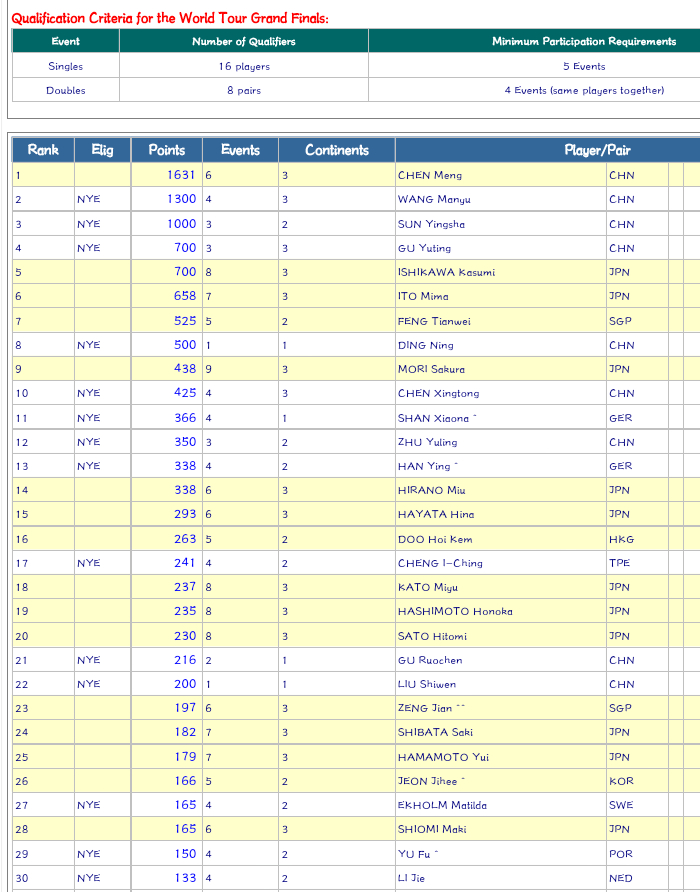Image resolution: width=700 pixels, height=892 pixels.
Task: Select player name LIU Shiwen
Action: (427, 684)
